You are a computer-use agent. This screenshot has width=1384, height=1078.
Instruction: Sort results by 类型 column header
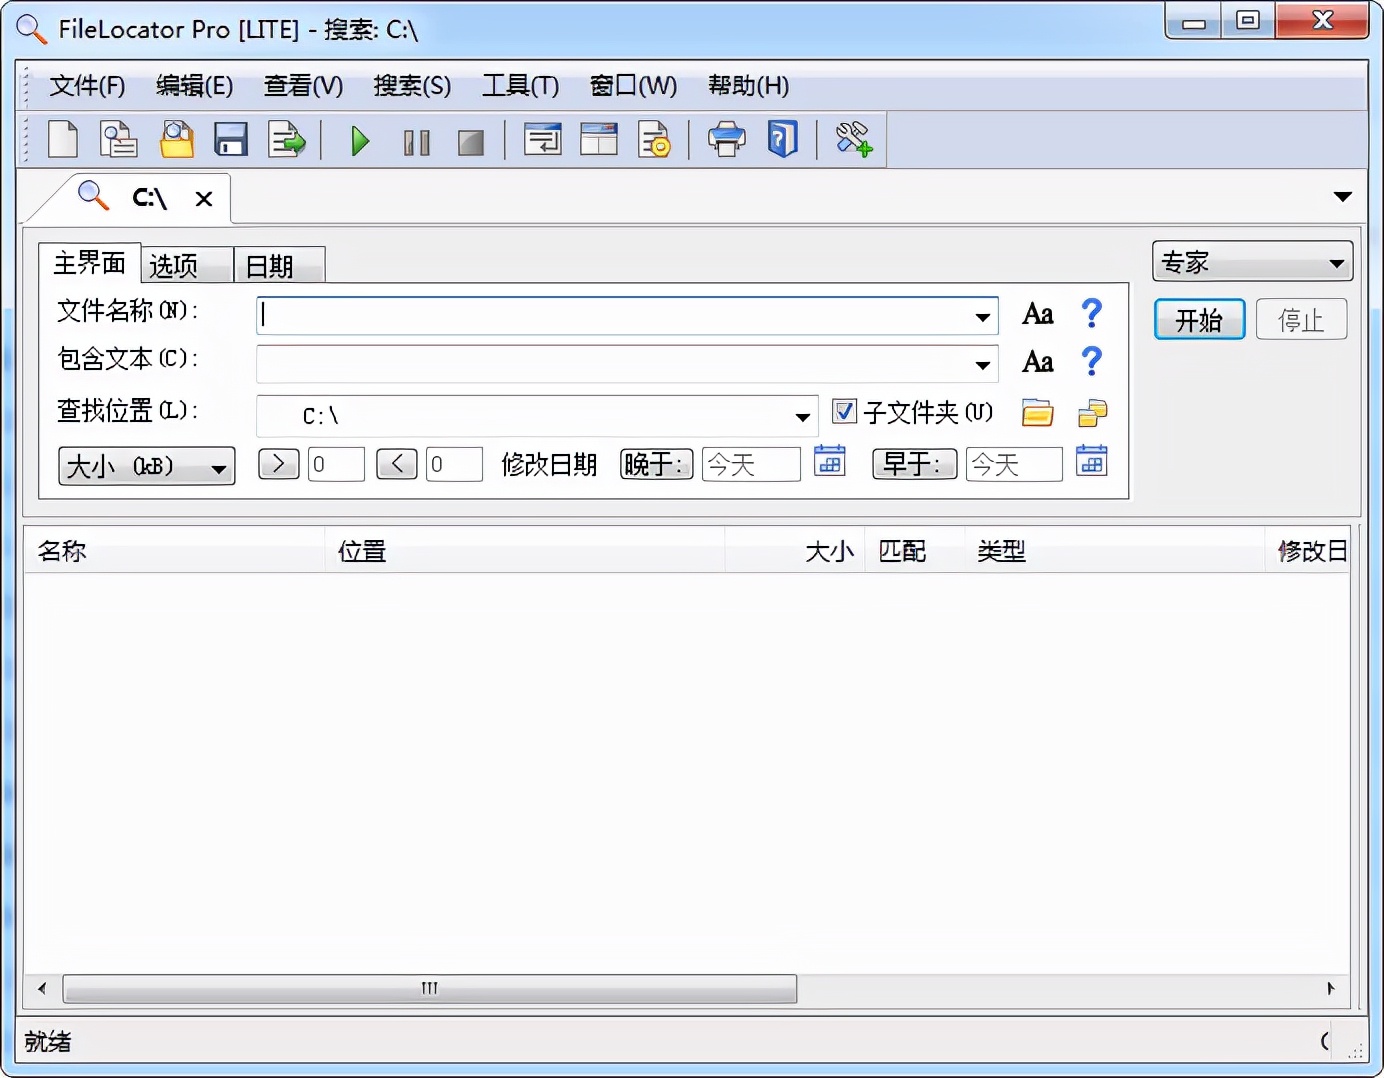(1115, 551)
